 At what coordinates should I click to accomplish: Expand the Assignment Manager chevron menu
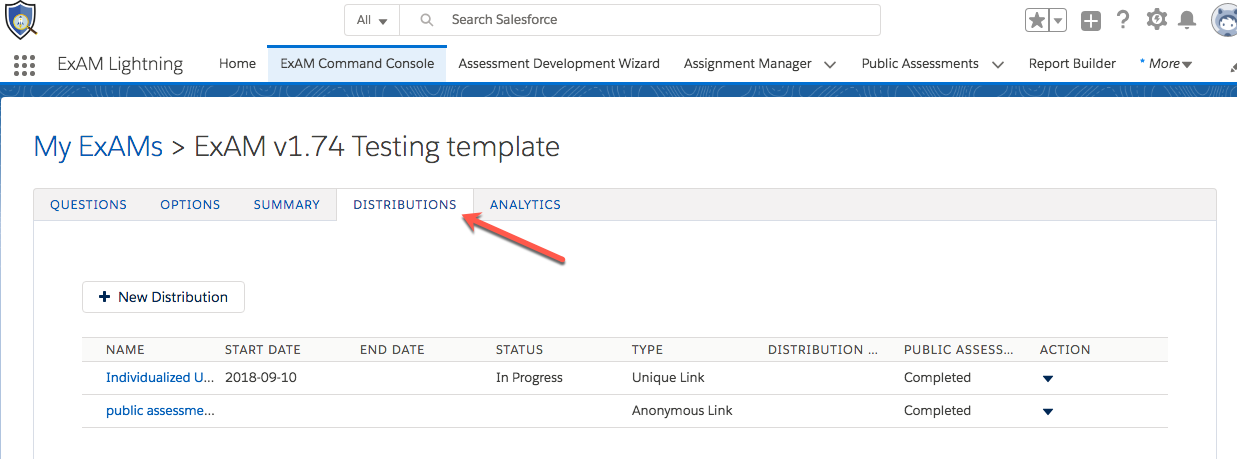[830, 64]
